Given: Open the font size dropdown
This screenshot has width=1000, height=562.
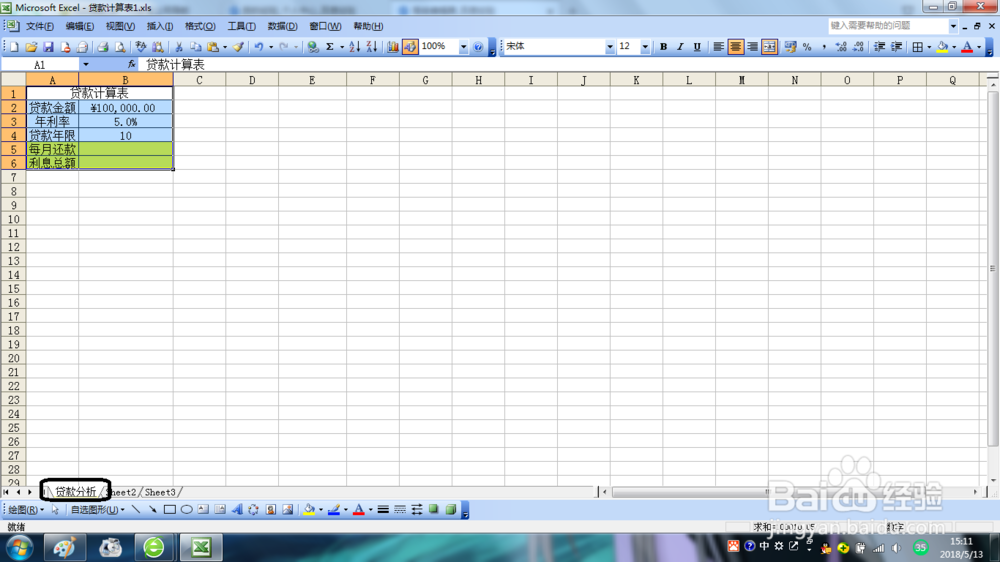Looking at the screenshot, I should tap(645, 47).
